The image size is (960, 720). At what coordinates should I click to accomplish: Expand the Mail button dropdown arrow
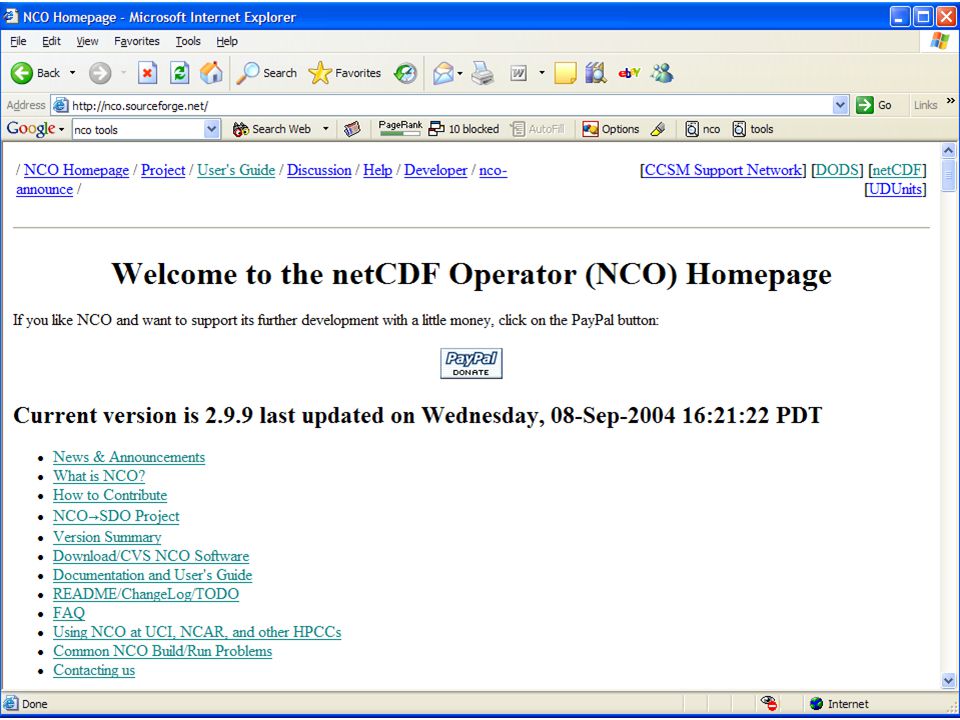pyautogui.click(x=460, y=74)
